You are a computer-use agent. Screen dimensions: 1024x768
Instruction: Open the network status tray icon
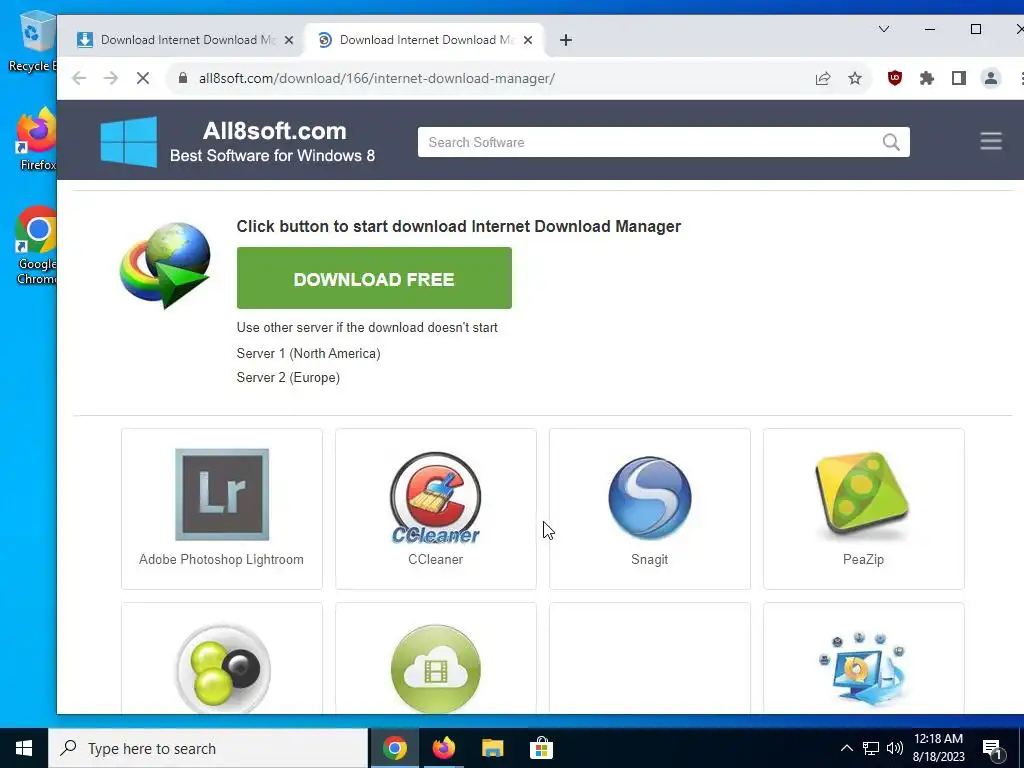[x=871, y=748]
